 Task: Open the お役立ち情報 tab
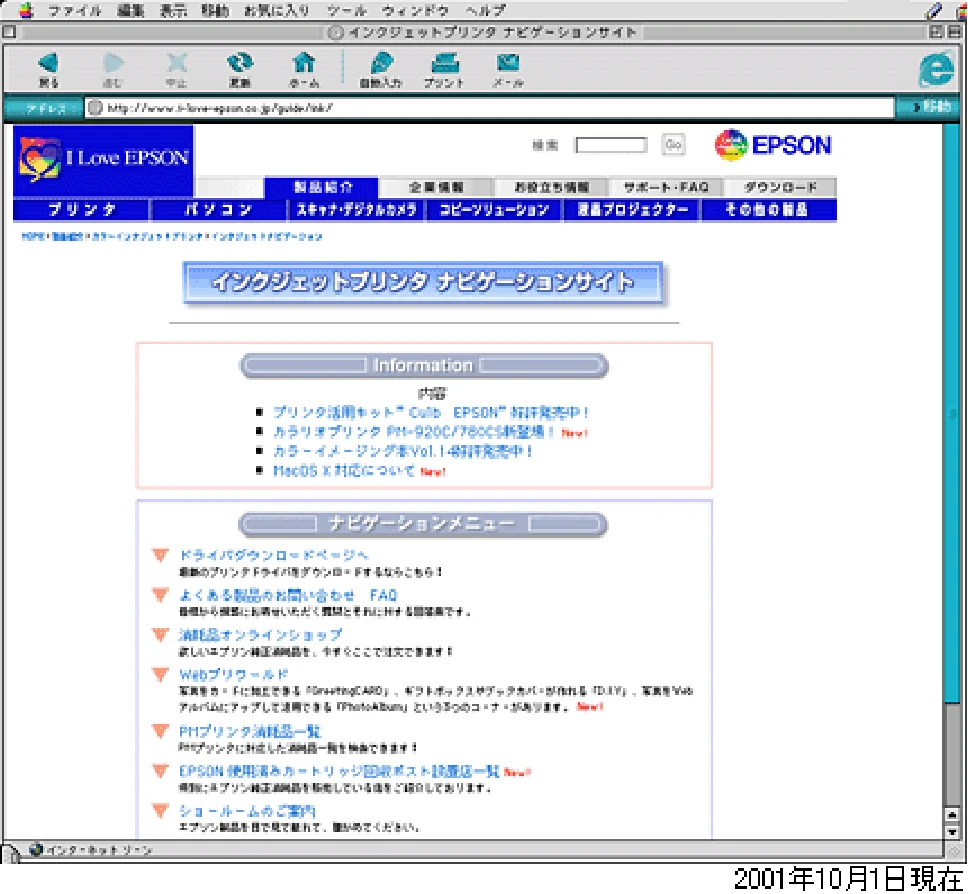(551, 187)
